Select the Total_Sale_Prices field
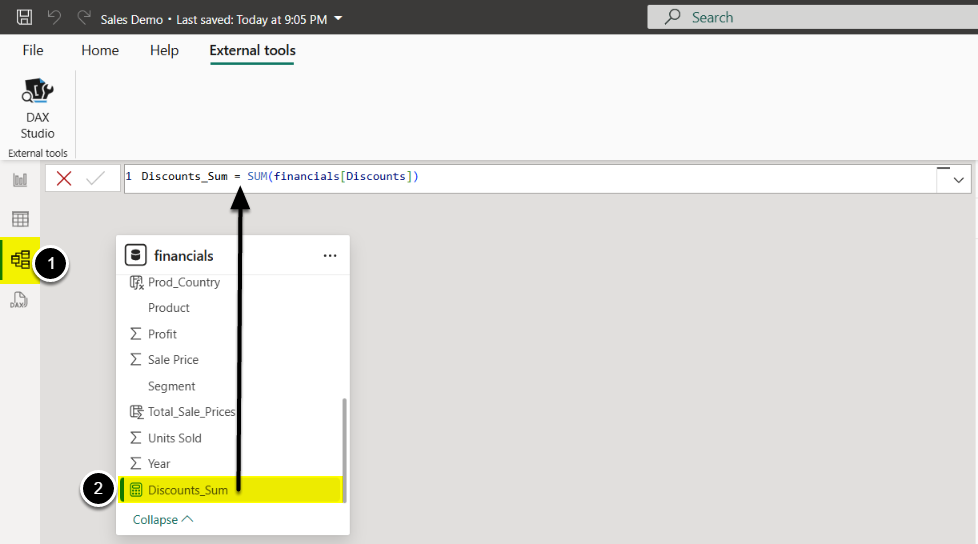This screenshot has width=978, height=544. [x=191, y=412]
